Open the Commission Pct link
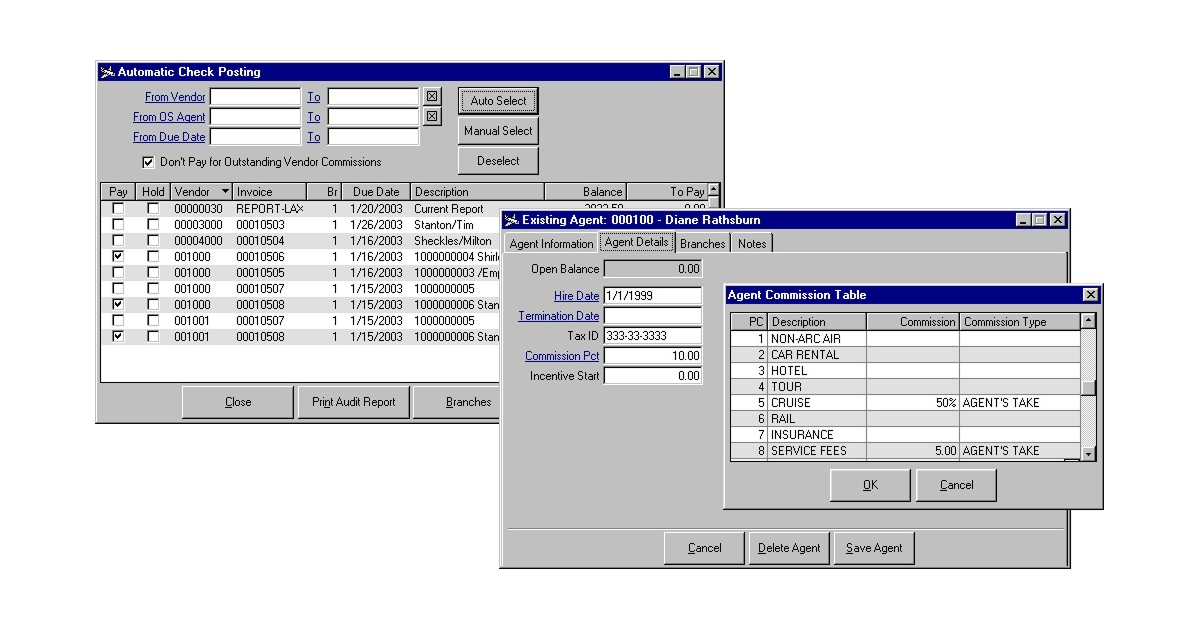This screenshot has height=630, width=1200. click(563, 356)
